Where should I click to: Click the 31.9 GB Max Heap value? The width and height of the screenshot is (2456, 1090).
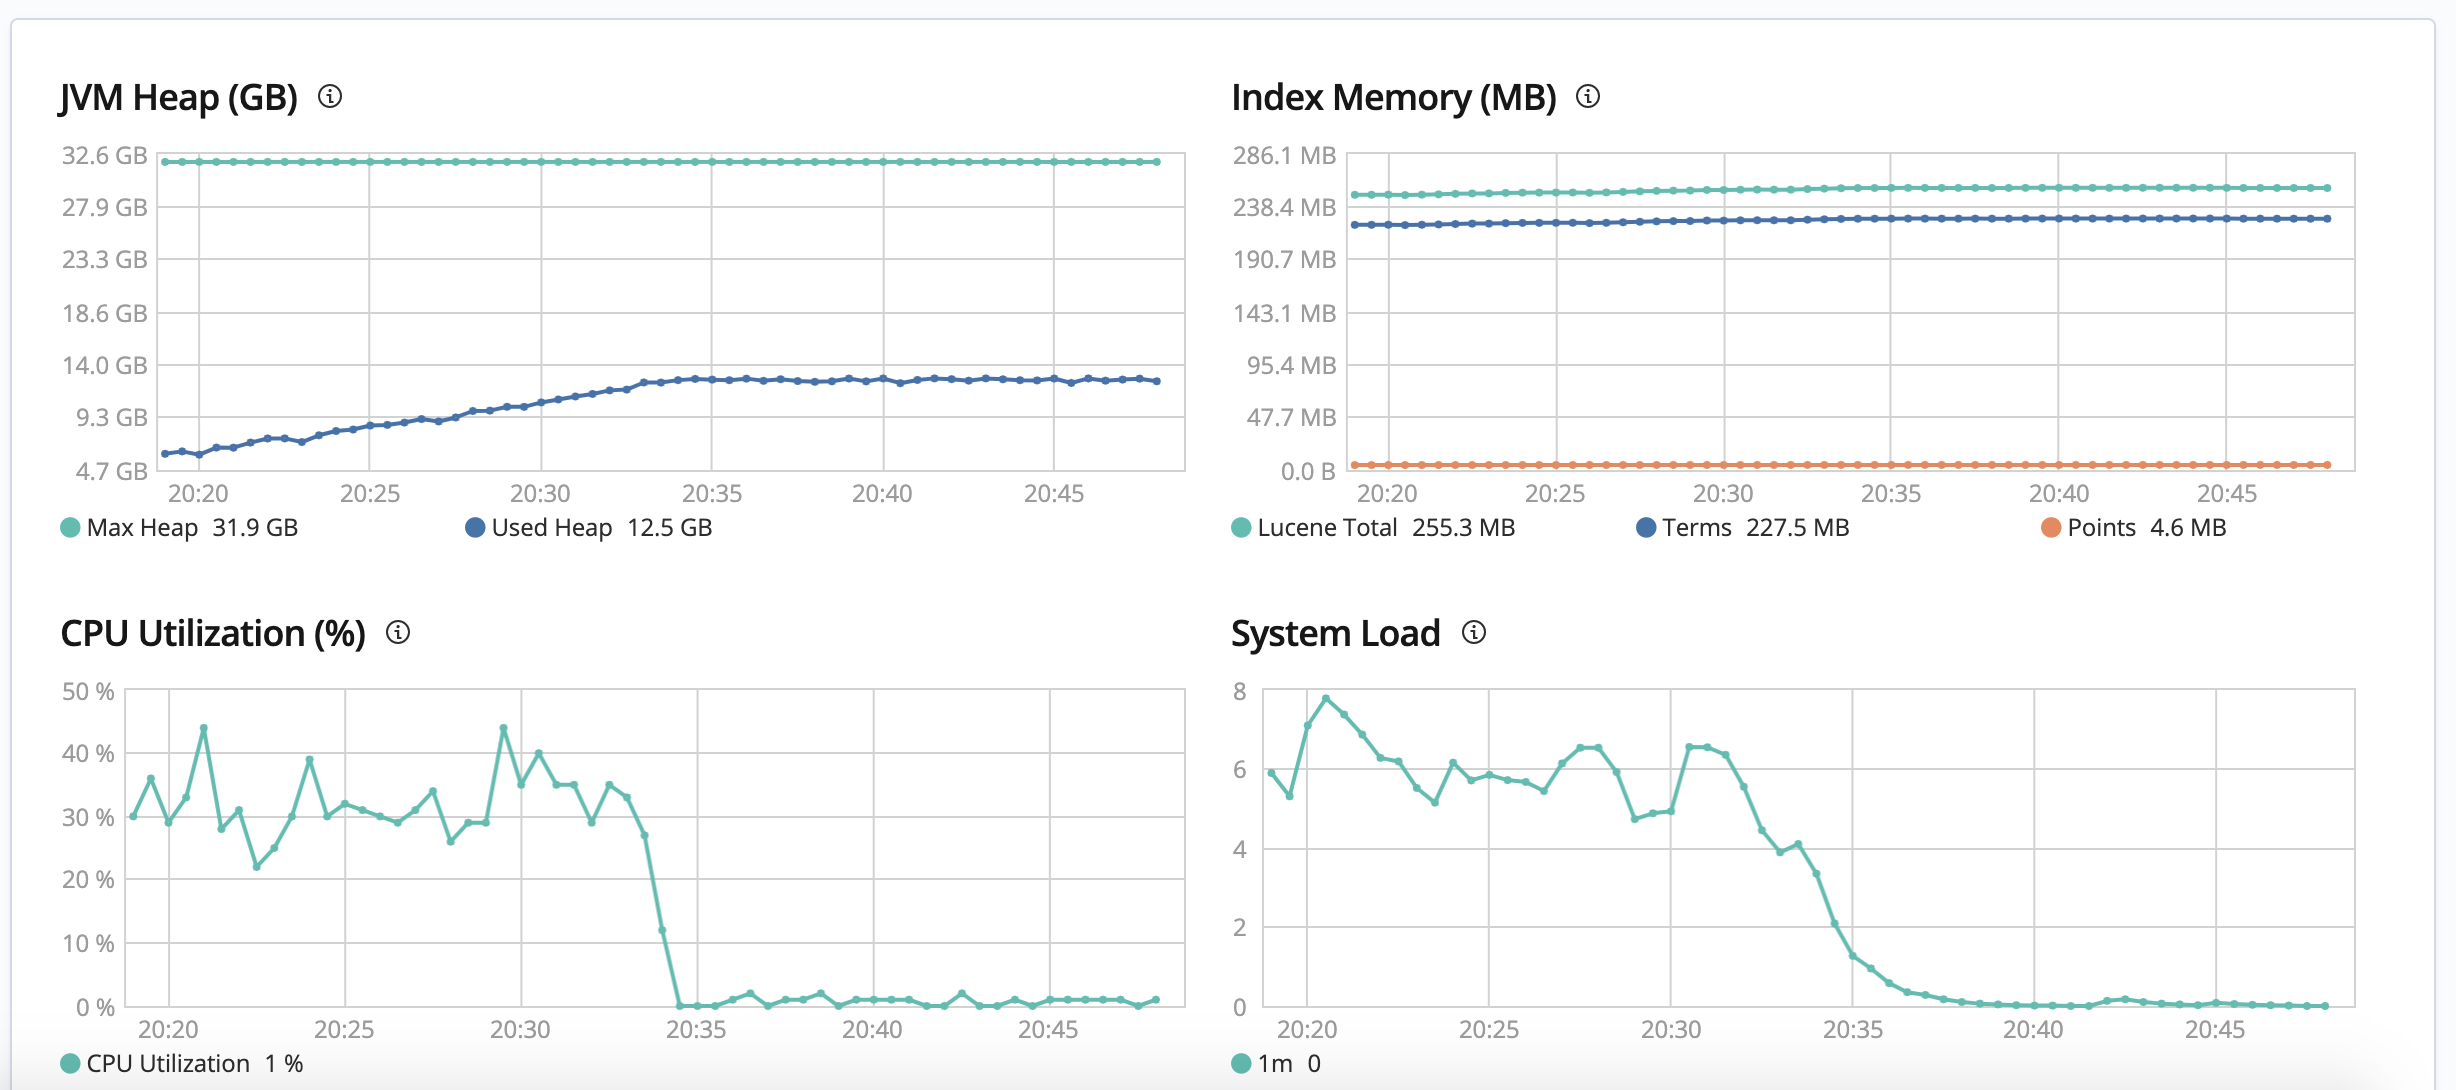click(255, 528)
